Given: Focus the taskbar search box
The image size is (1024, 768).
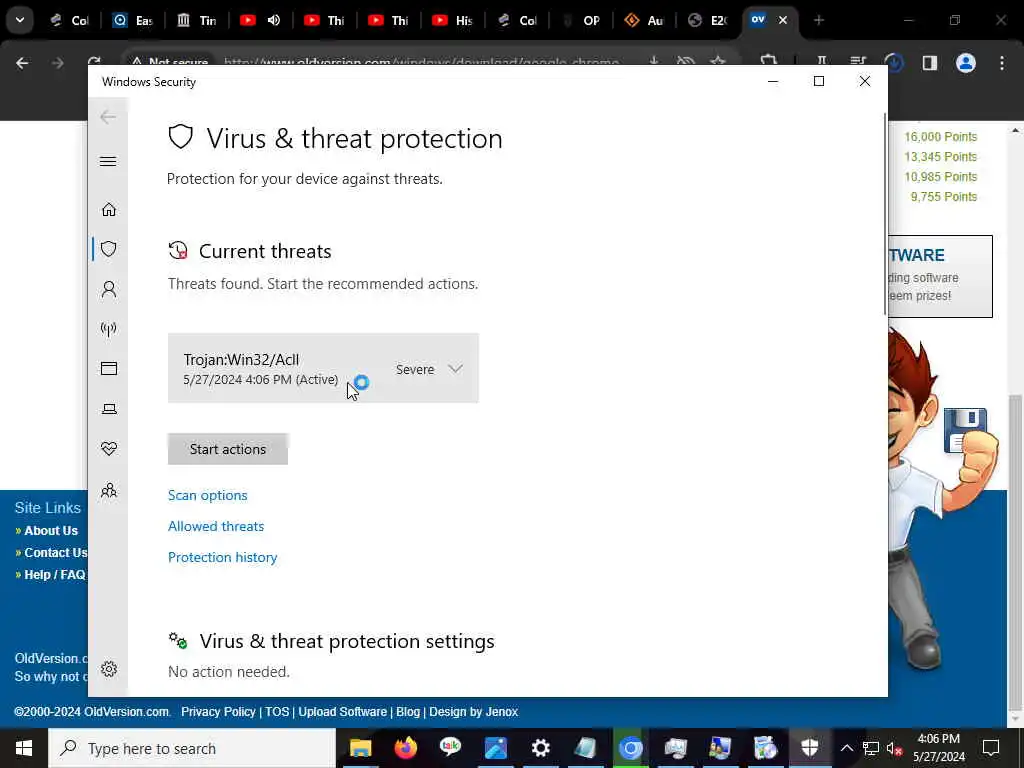Looking at the screenshot, I should pos(192,748).
